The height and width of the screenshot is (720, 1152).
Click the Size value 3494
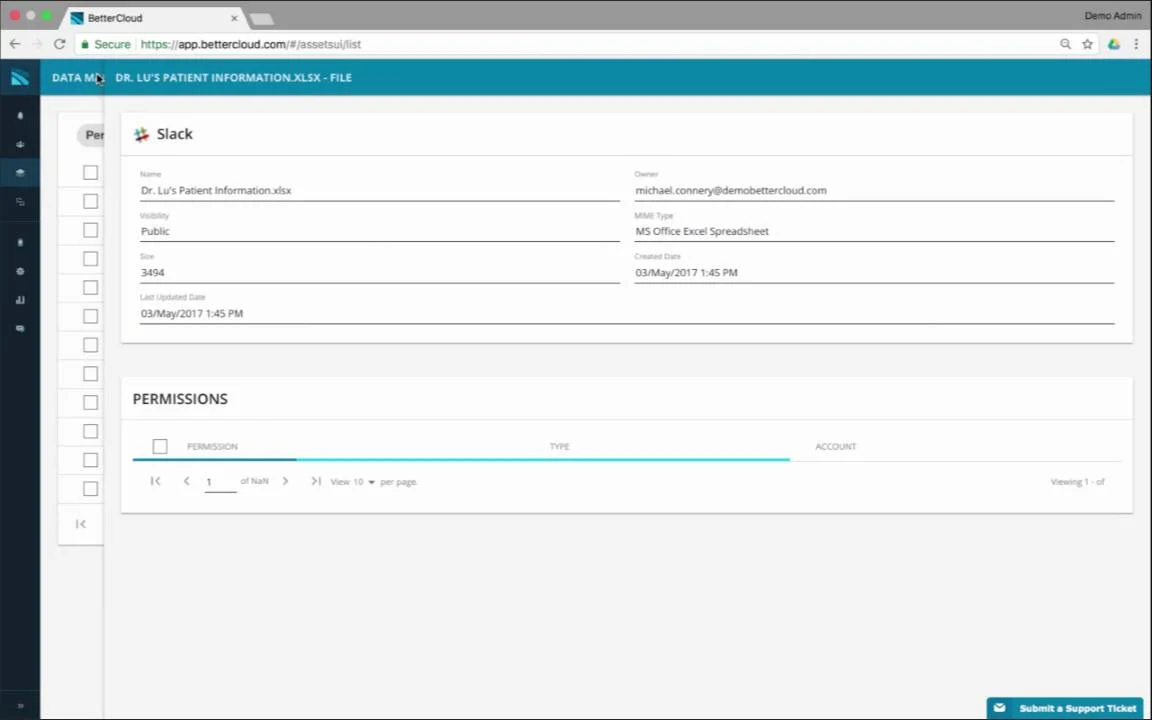pos(380,273)
